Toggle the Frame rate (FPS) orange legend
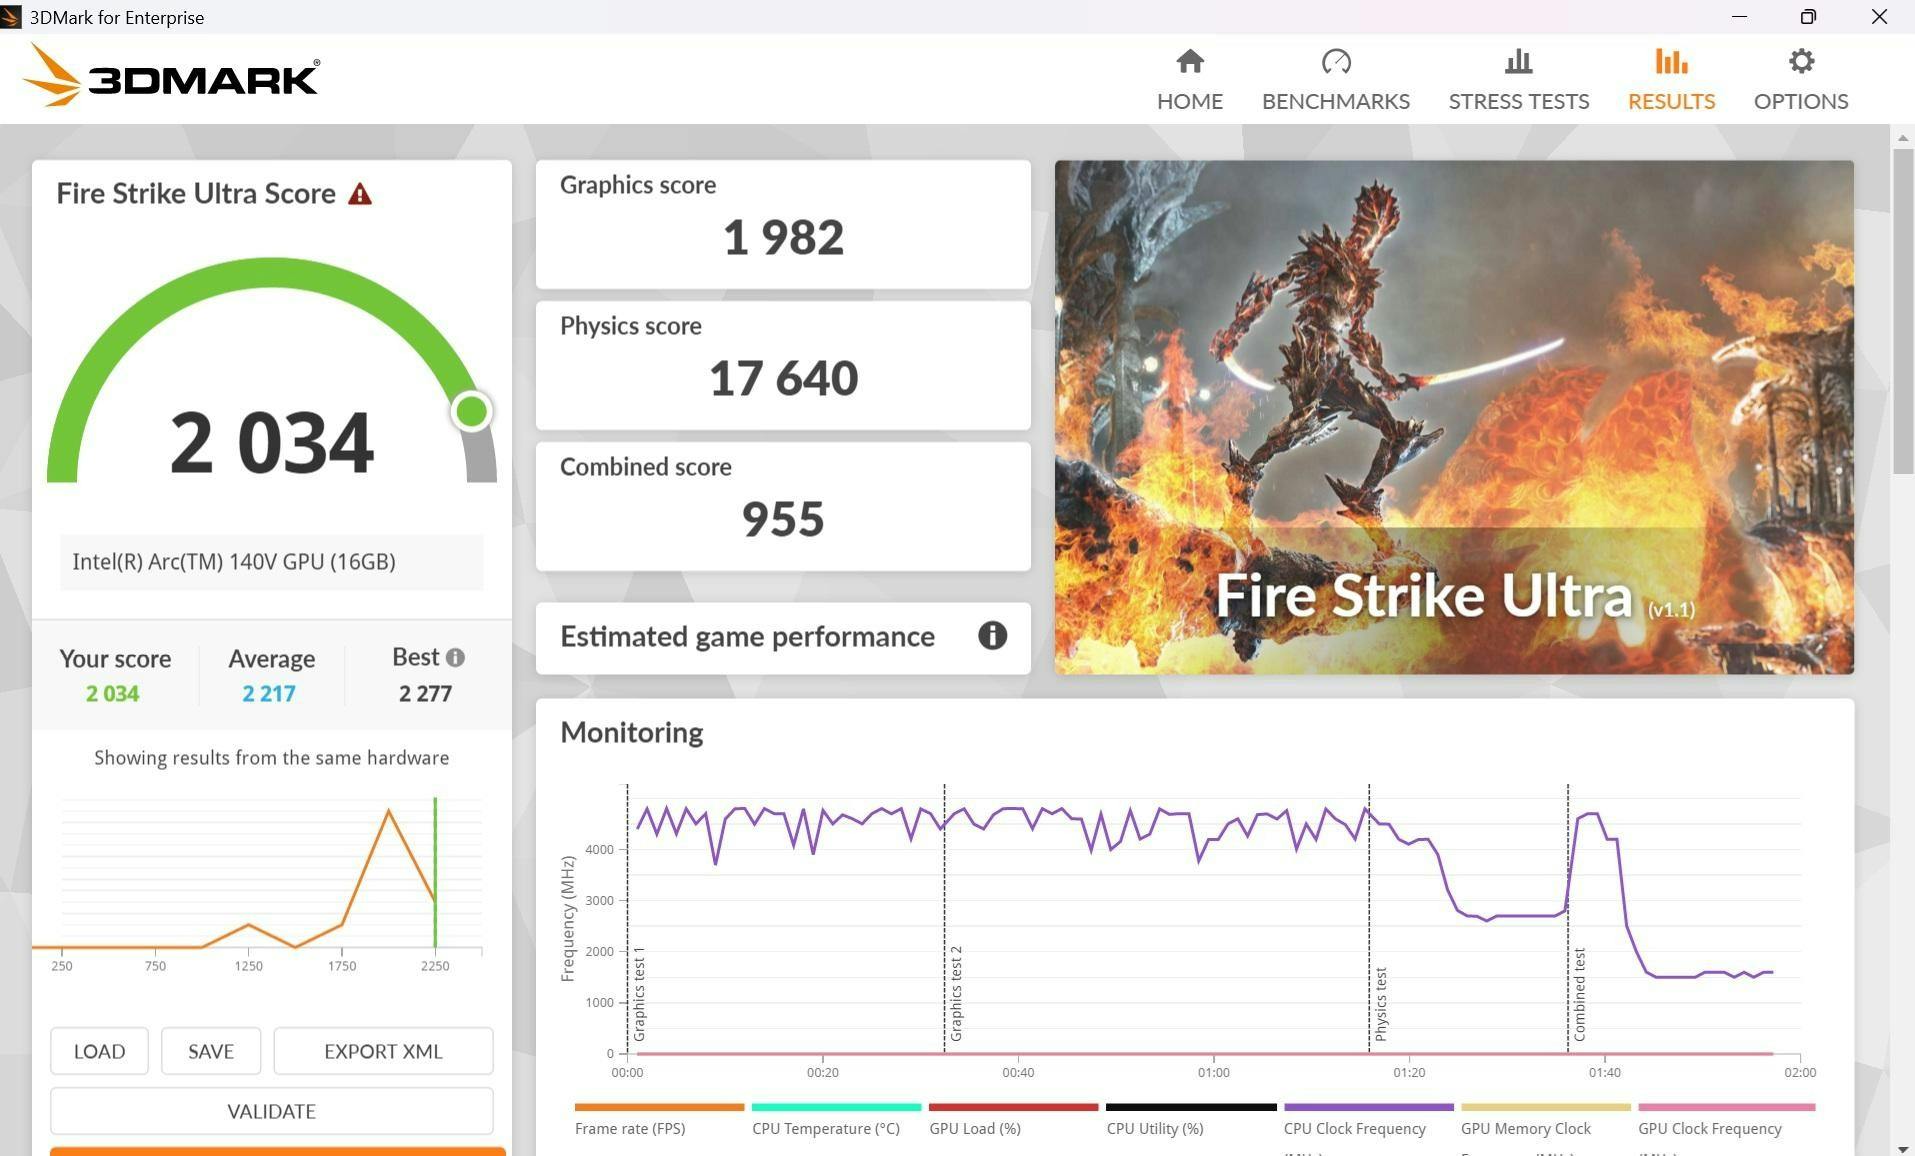The image size is (1915, 1156). pos(659,1107)
